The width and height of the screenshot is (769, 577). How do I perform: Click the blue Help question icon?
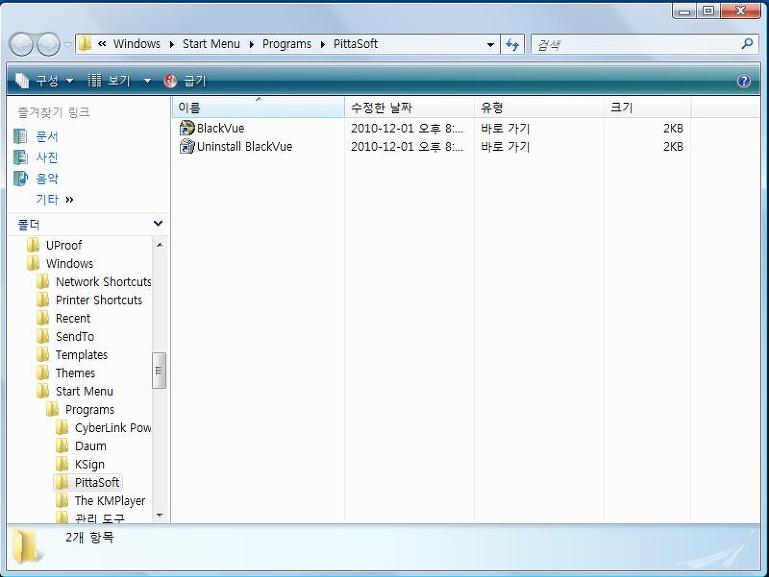tap(743, 80)
